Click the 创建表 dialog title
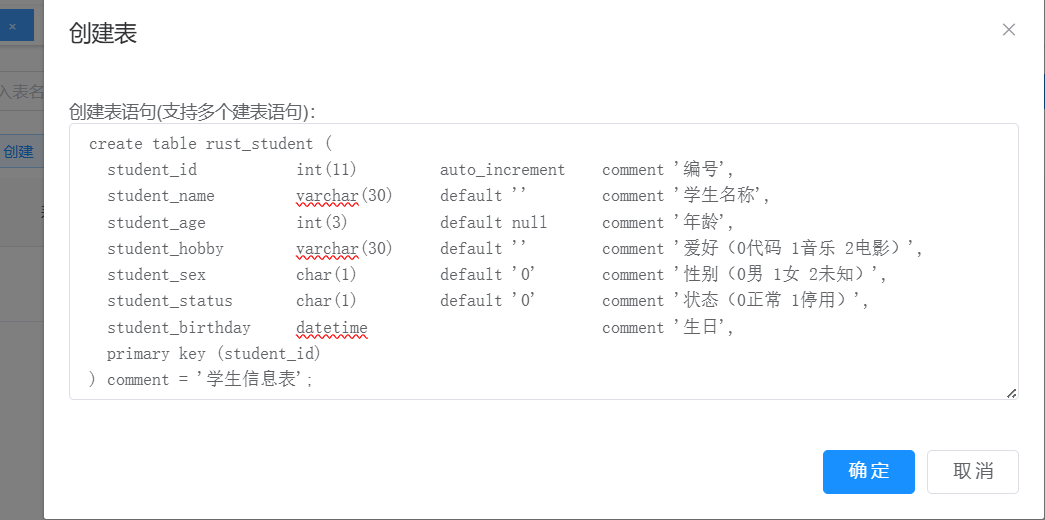 (x=102, y=34)
